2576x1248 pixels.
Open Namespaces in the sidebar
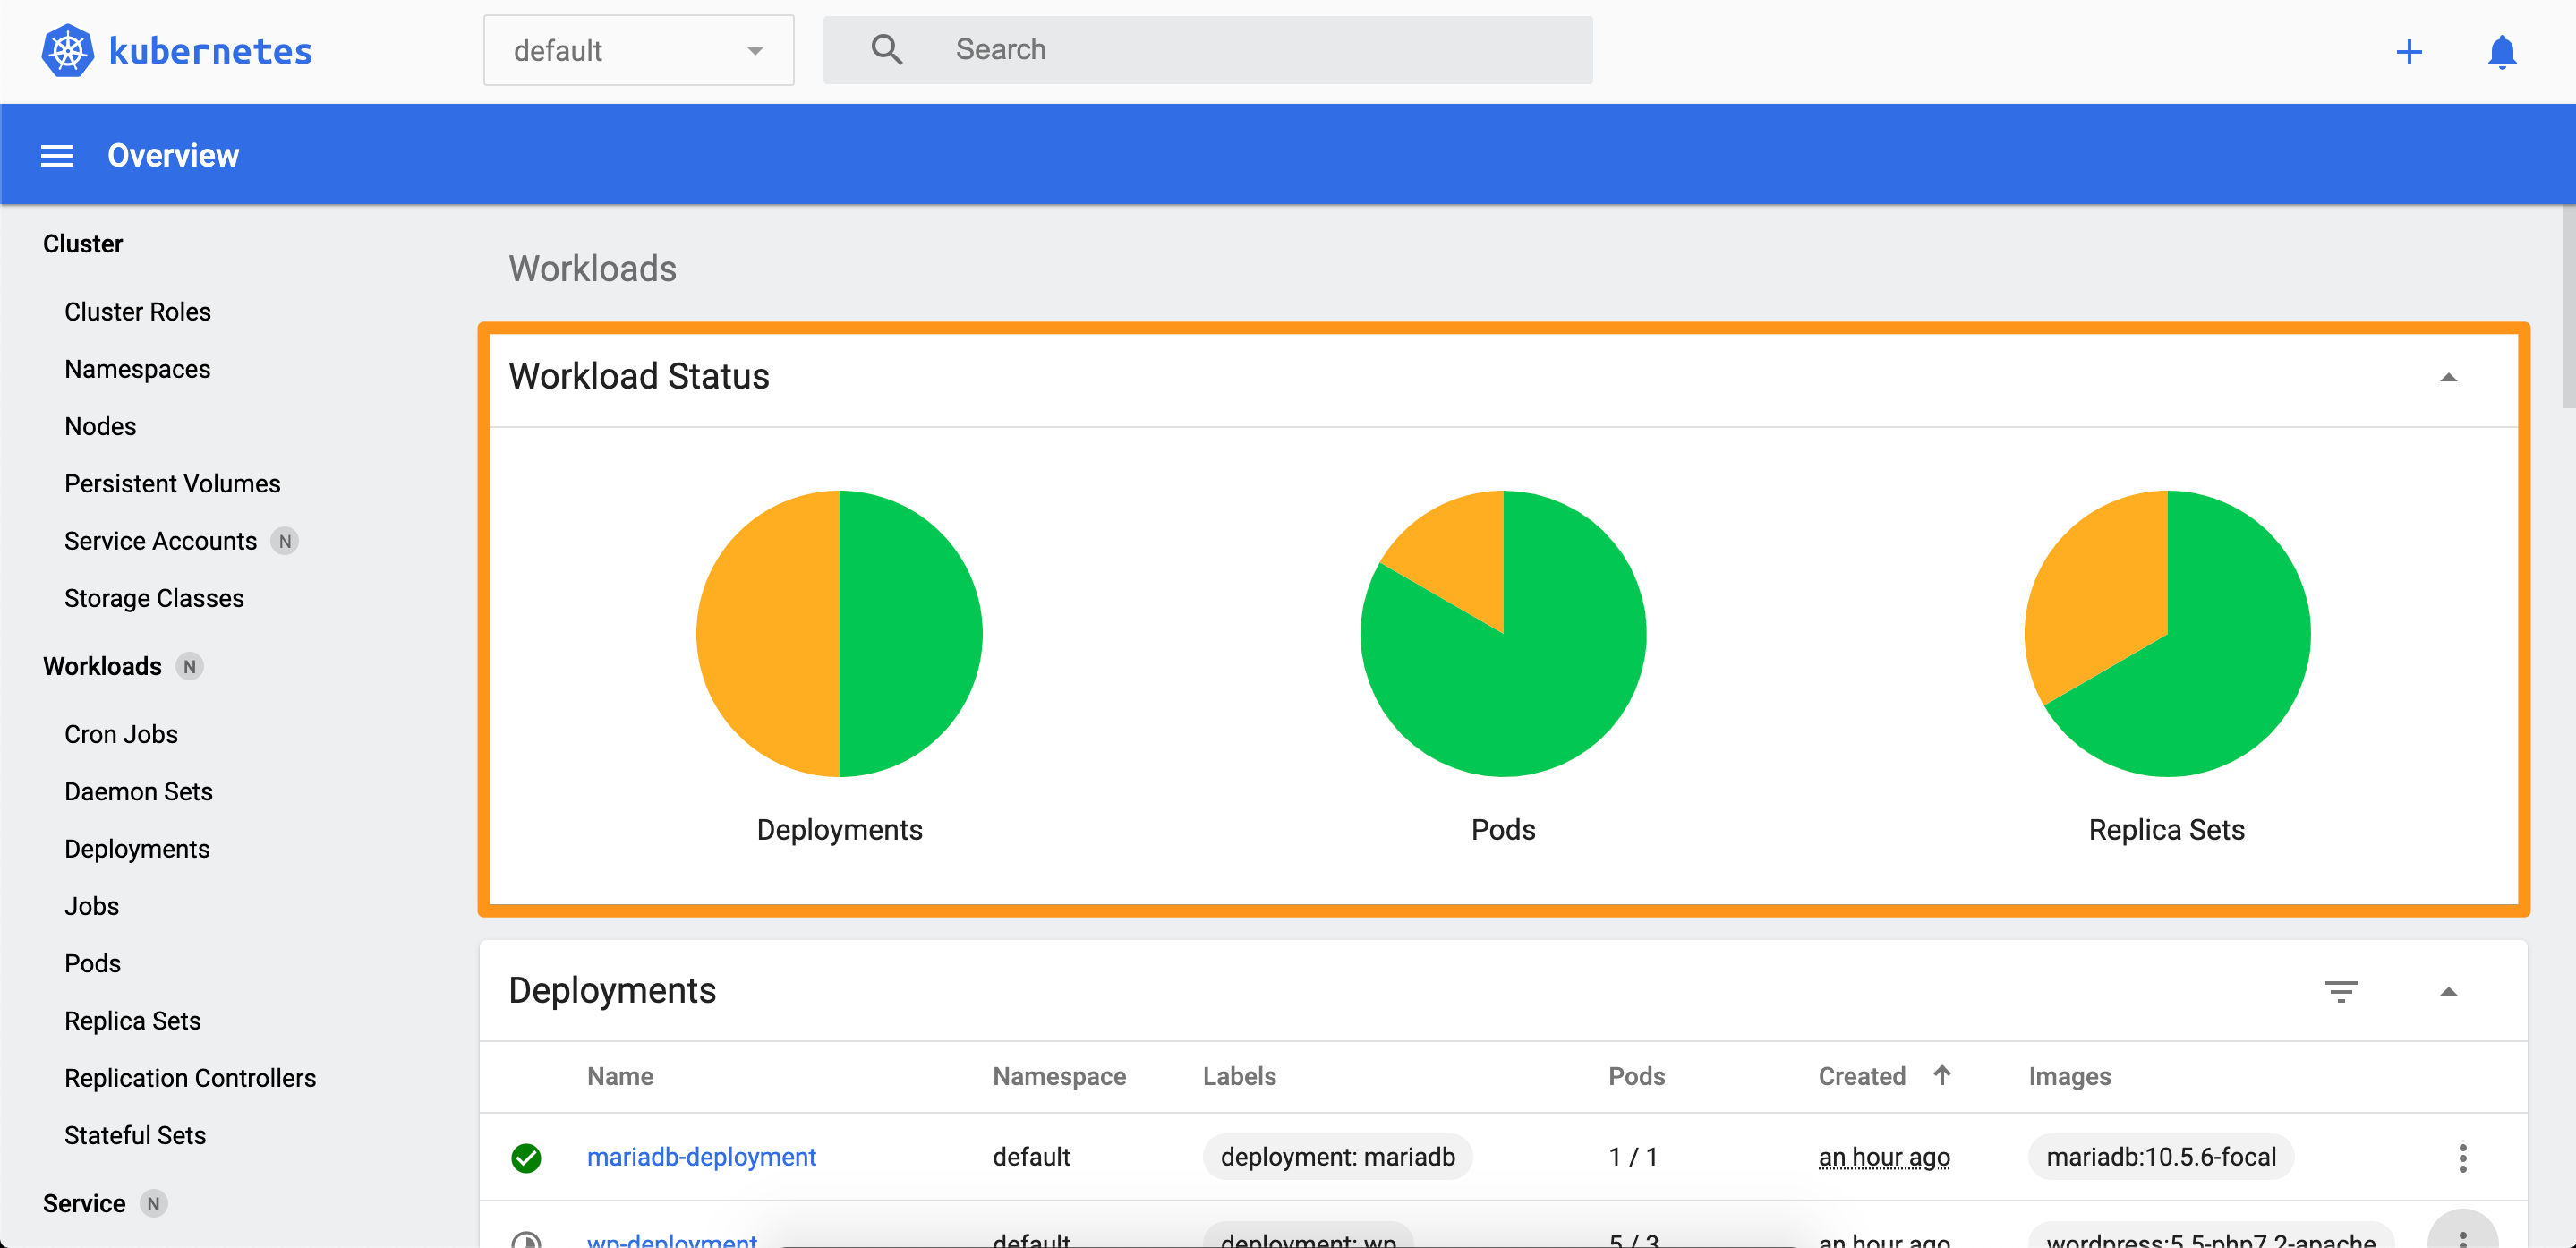coord(137,369)
